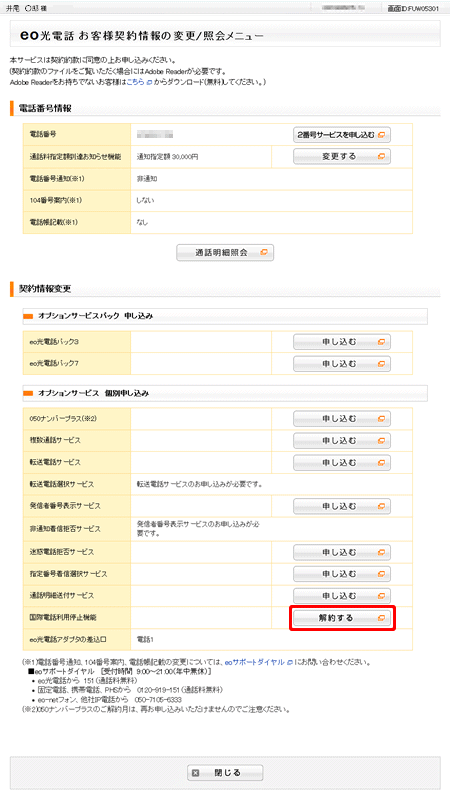Select the 電話1 value text
The image size is (450, 794).
(x=145, y=640)
